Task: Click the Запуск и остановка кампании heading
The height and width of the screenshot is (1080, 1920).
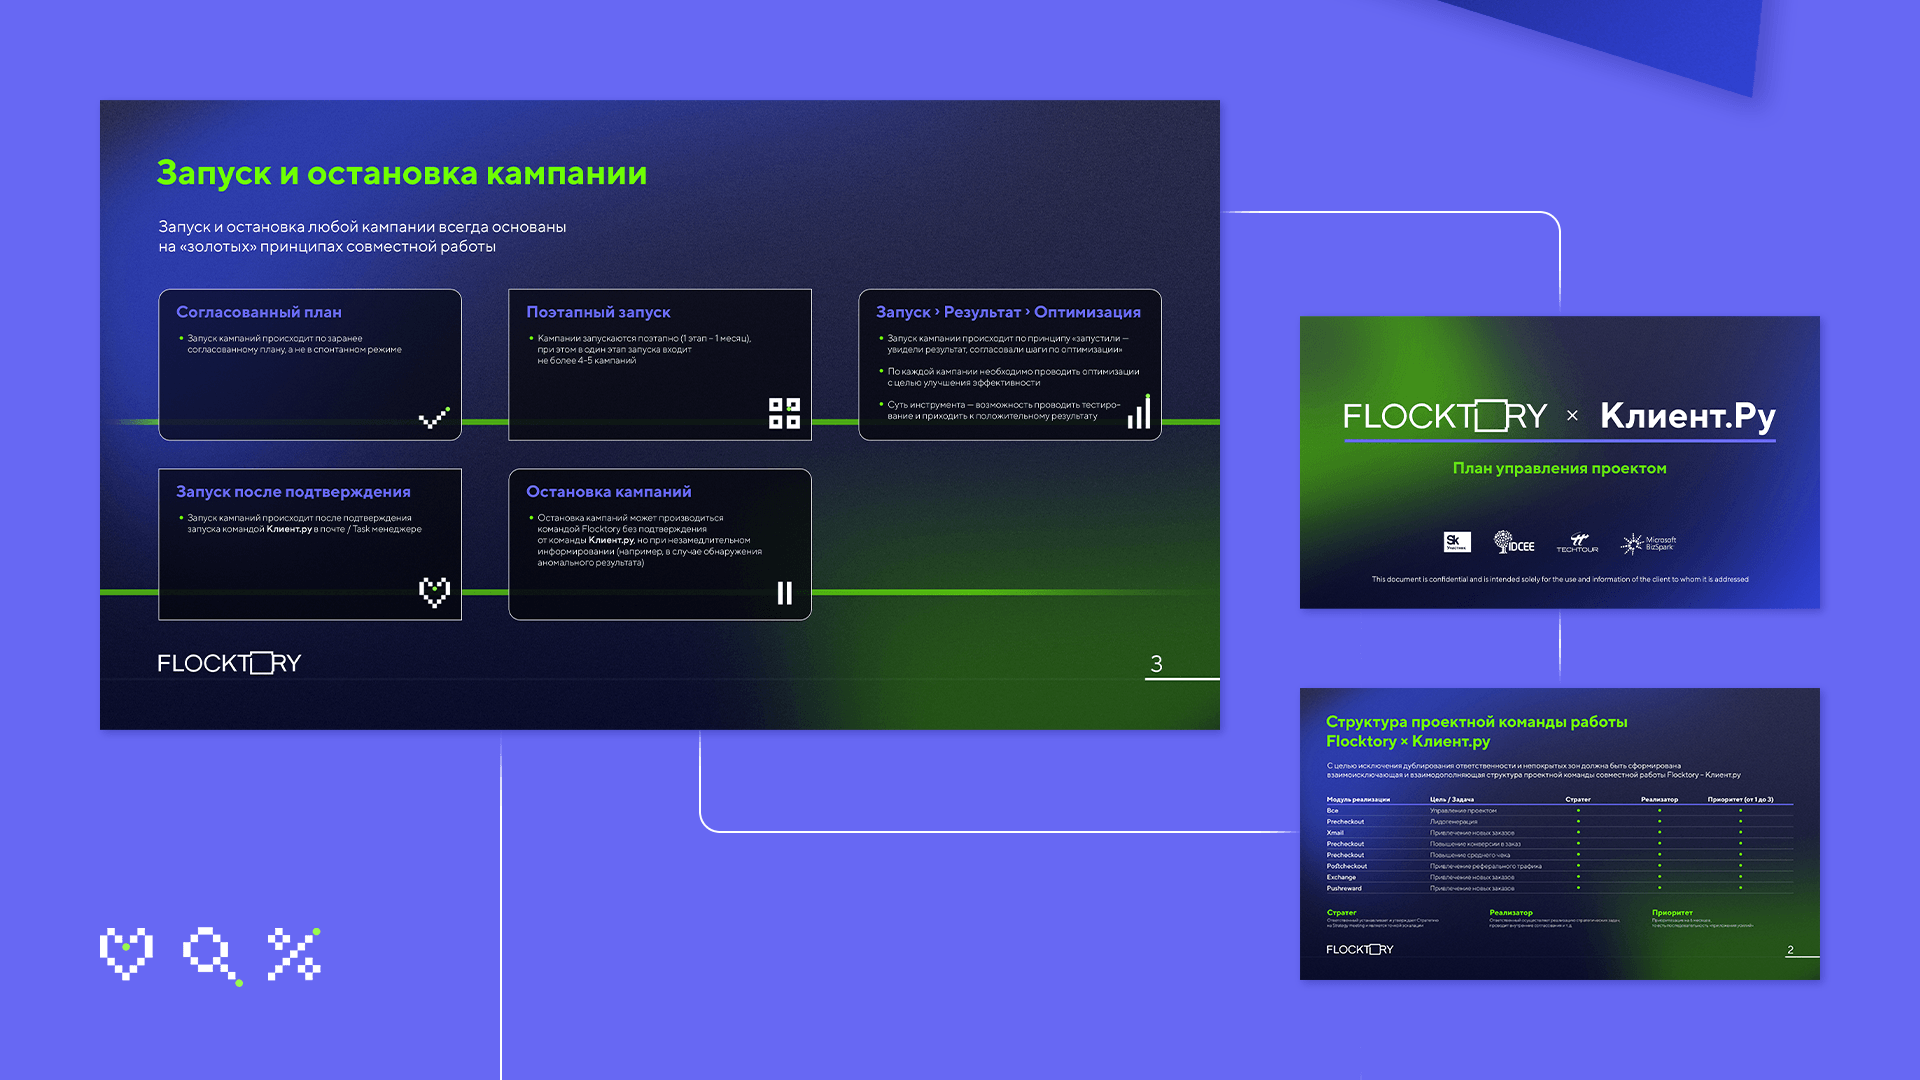Action: (x=401, y=173)
